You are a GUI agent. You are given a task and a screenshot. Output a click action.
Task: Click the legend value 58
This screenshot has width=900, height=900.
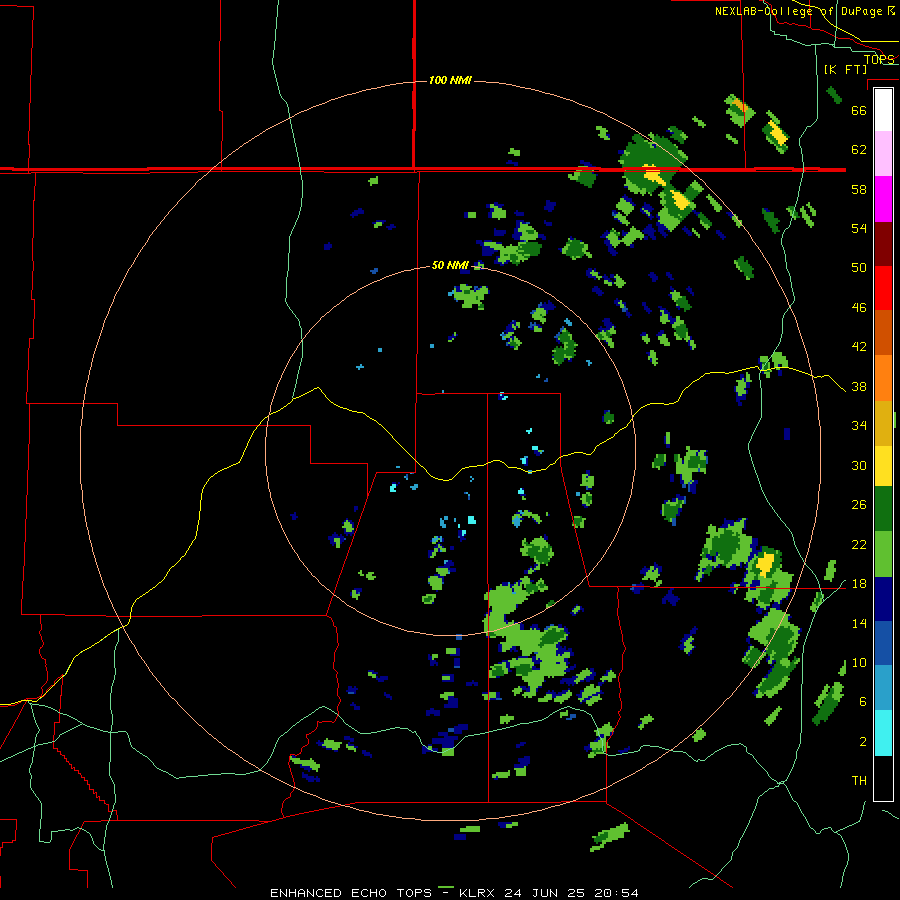859,189
